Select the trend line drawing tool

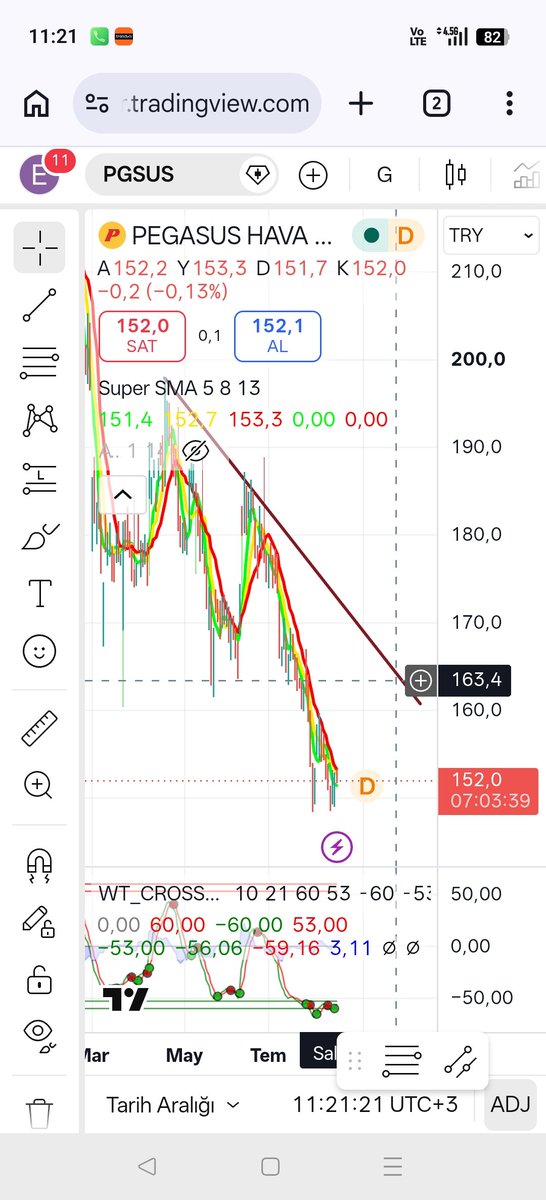39,305
